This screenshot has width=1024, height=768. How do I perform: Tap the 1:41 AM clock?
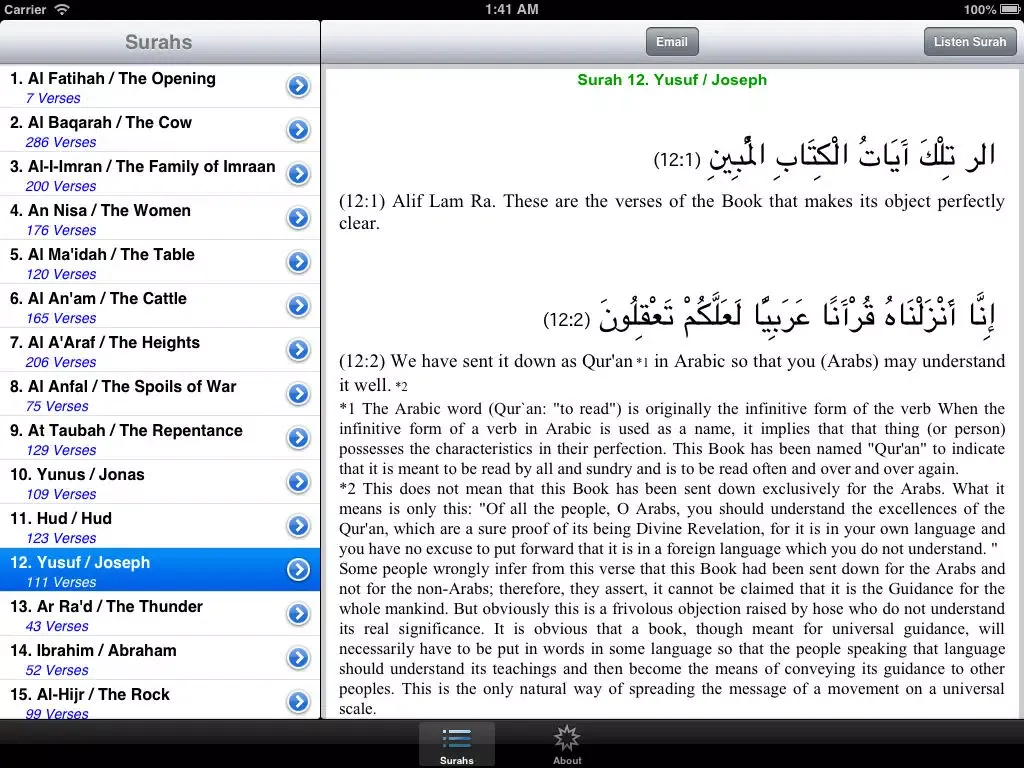pyautogui.click(x=512, y=9)
